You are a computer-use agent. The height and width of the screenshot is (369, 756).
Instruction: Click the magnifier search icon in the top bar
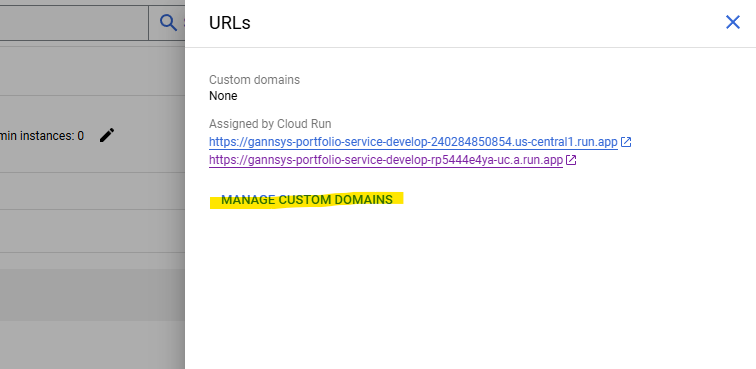pos(168,22)
